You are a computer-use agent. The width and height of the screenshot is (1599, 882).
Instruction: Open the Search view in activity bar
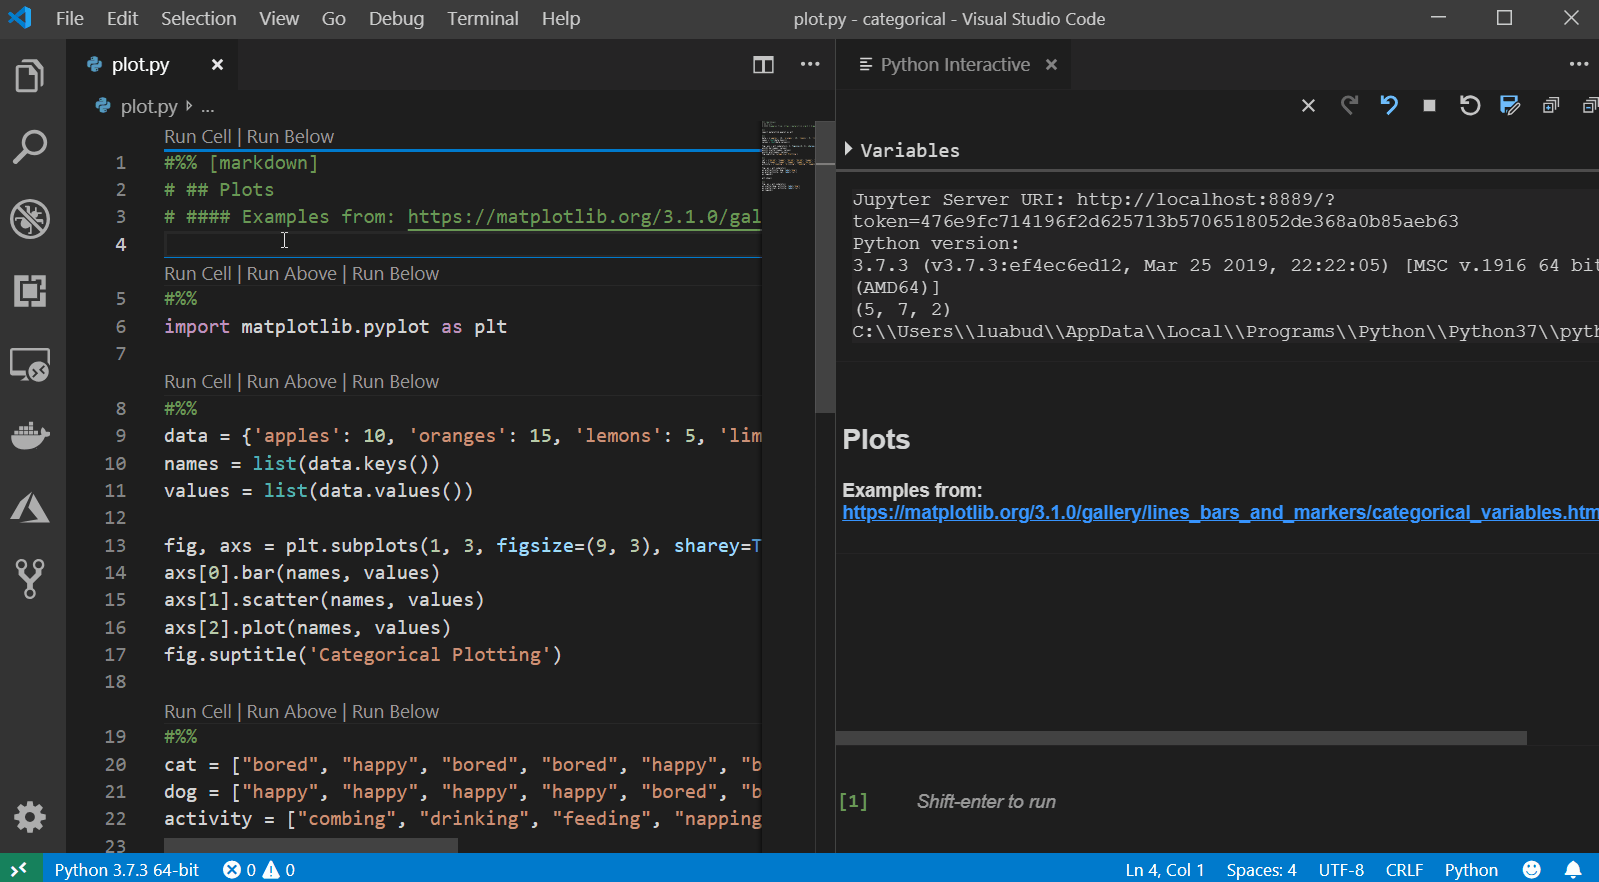pos(30,147)
